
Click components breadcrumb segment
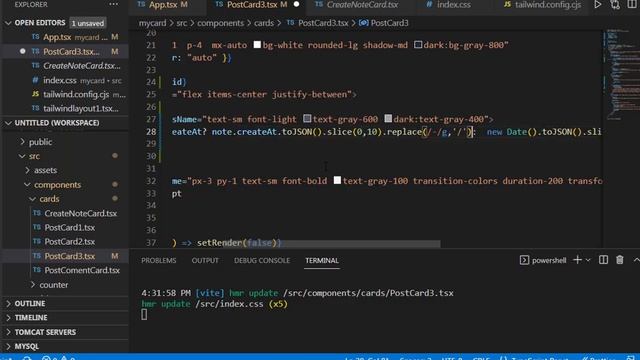pyautogui.click(x=220, y=23)
